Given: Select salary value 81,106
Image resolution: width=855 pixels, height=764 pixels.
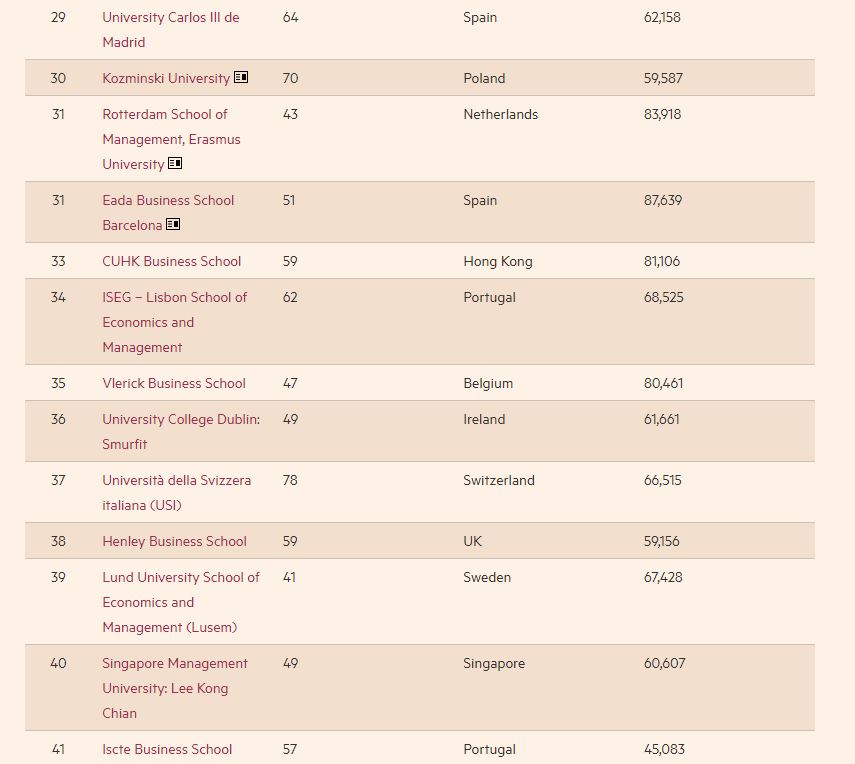Looking at the screenshot, I should coord(662,262).
